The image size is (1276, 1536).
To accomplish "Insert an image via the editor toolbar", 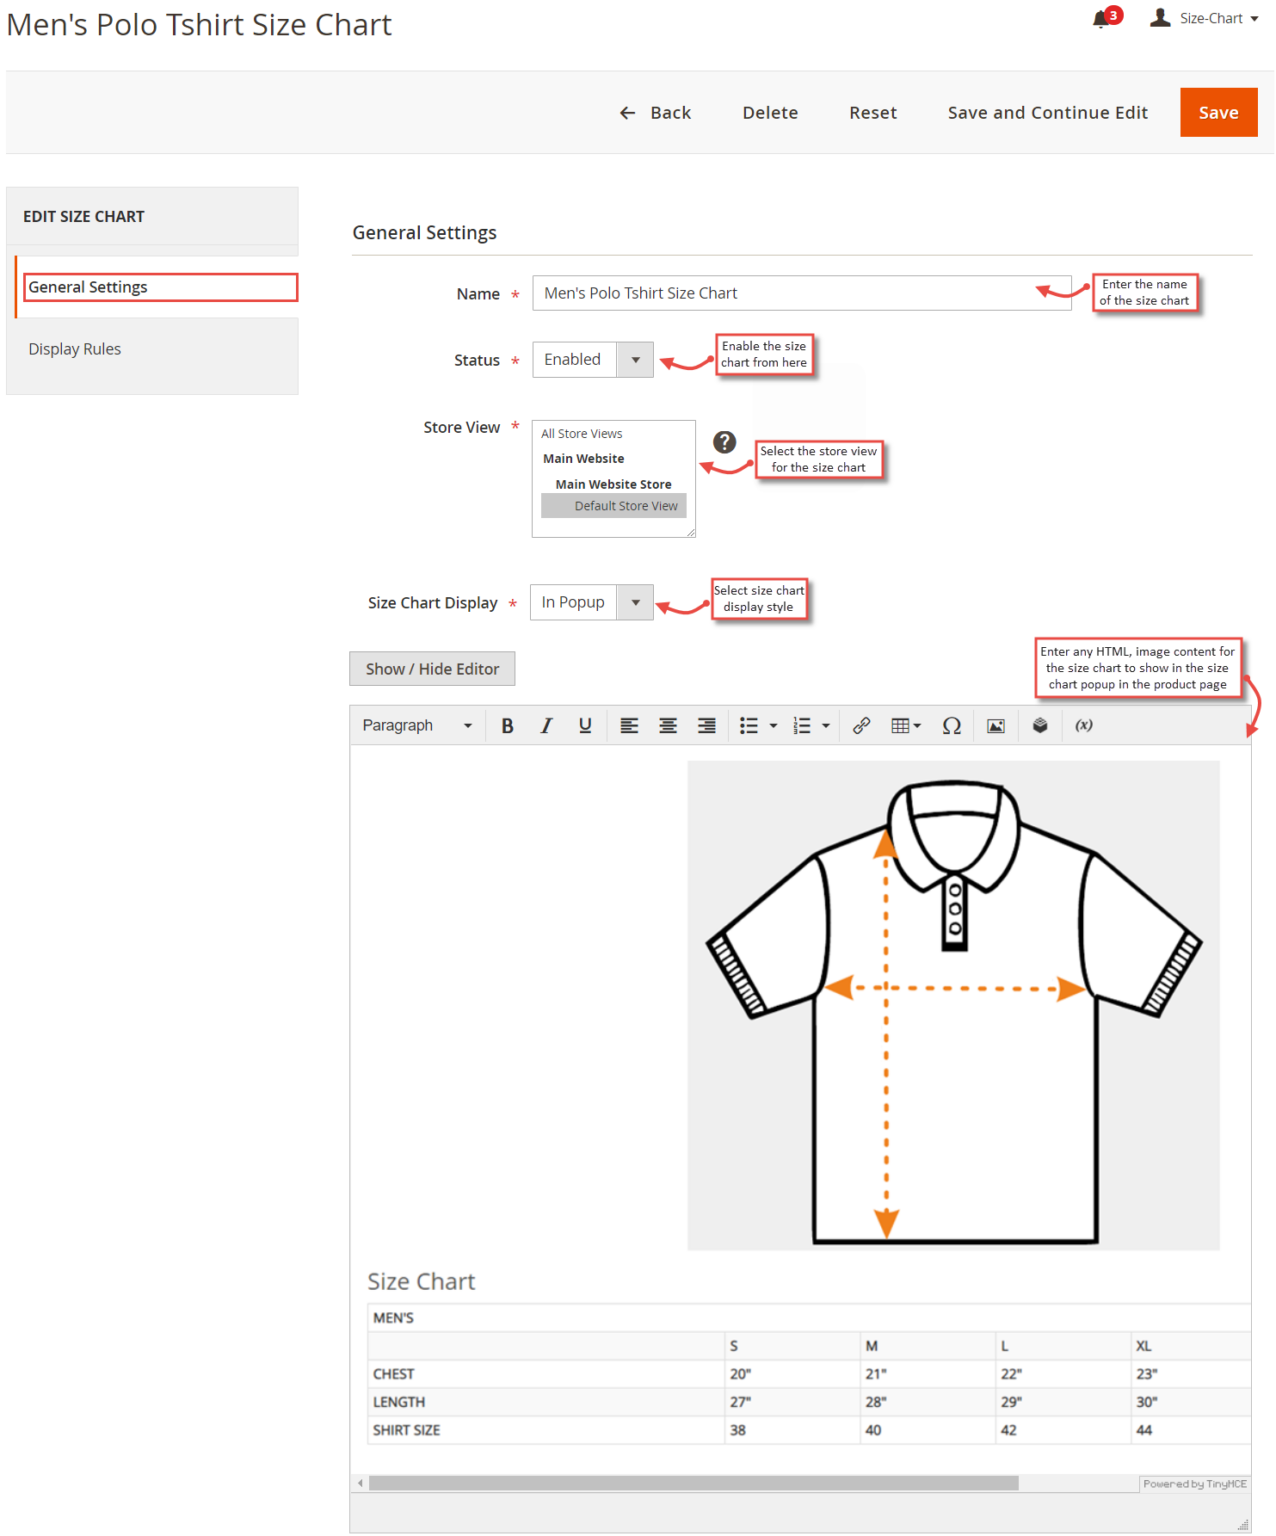I will (x=995, y=725).
